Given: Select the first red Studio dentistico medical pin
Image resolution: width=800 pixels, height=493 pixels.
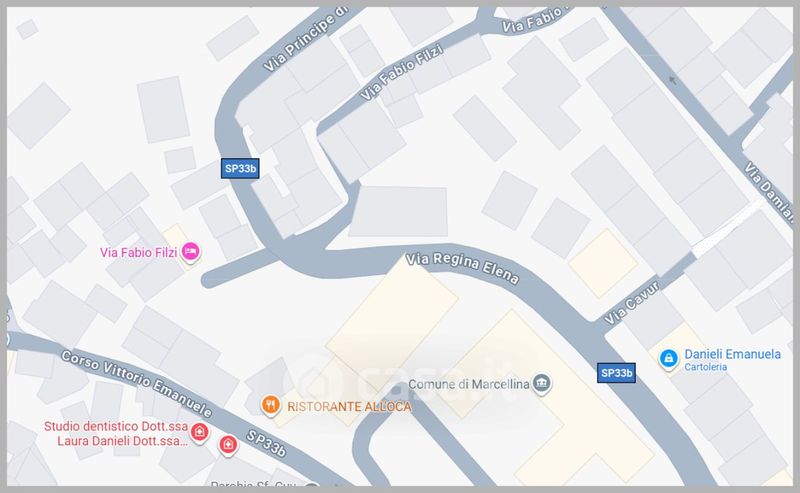Looking at the screenshot, I should (x=199, y=433).
